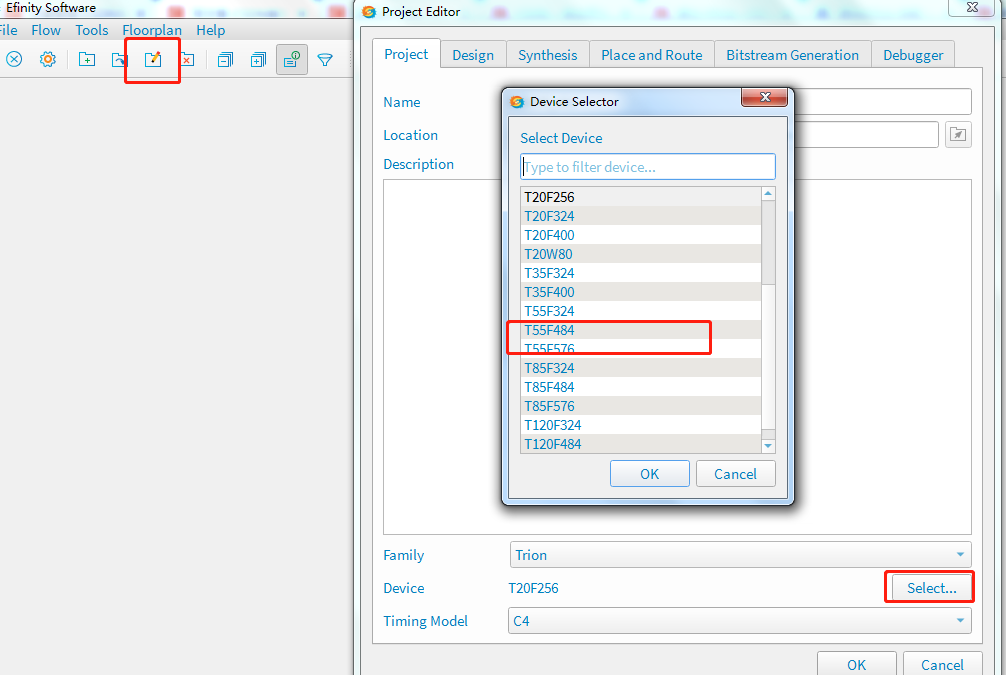Open the Tools menu
The height and width of the screenshot is (675, 1006).
point(92,30)
